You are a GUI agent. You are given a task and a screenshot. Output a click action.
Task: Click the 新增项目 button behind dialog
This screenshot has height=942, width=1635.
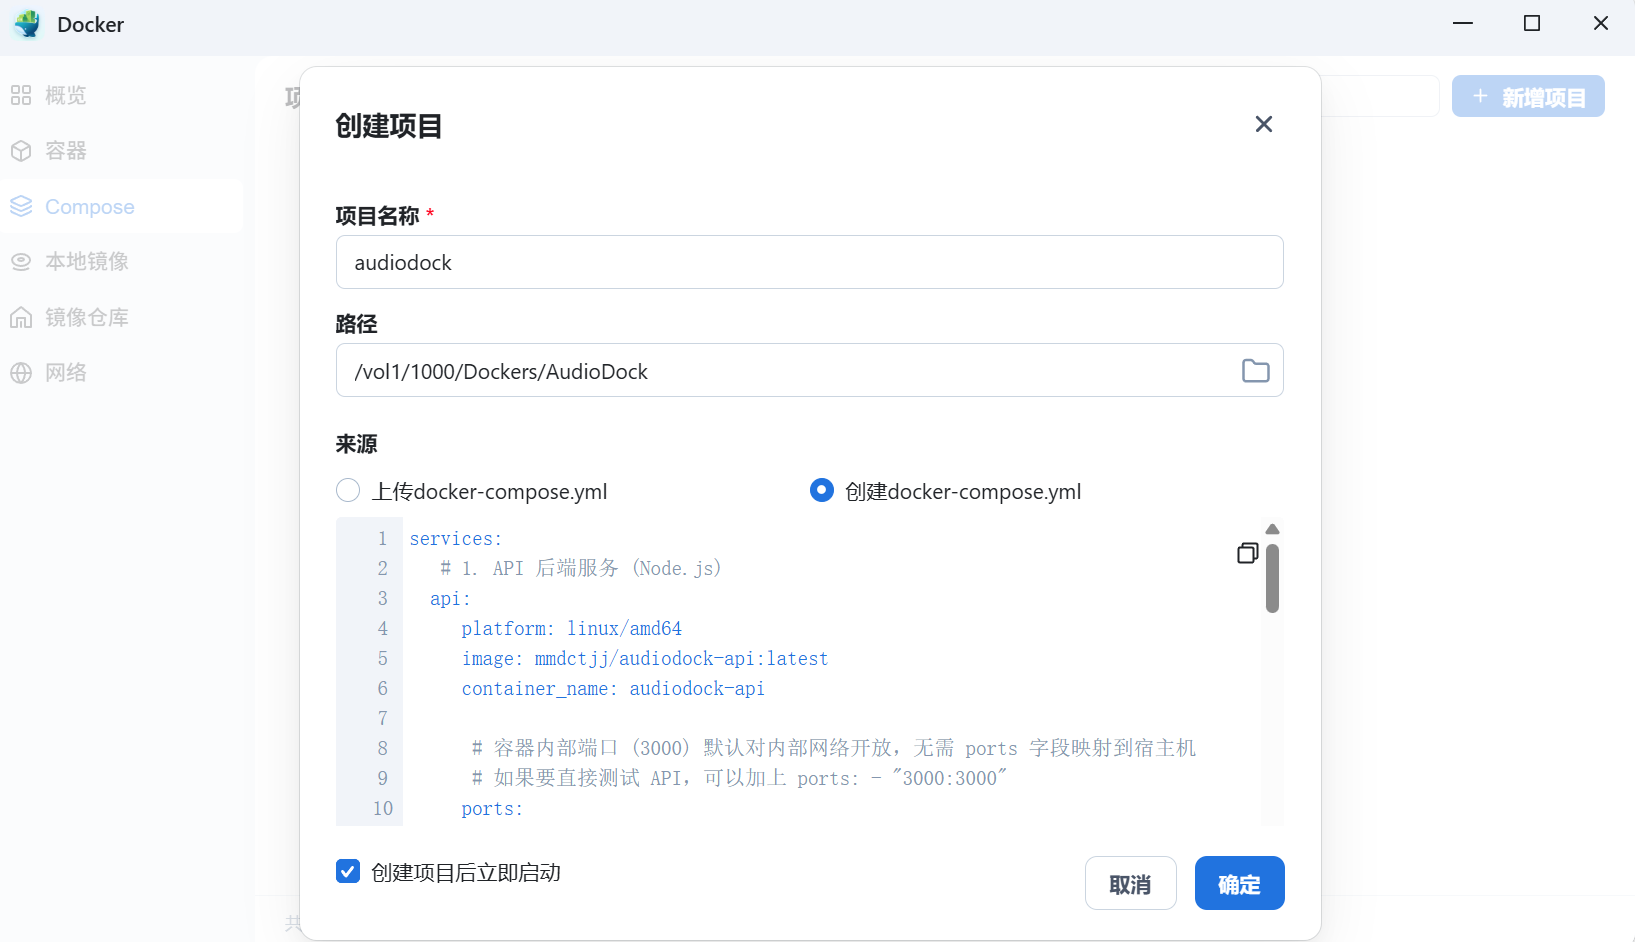(1528, 97)
